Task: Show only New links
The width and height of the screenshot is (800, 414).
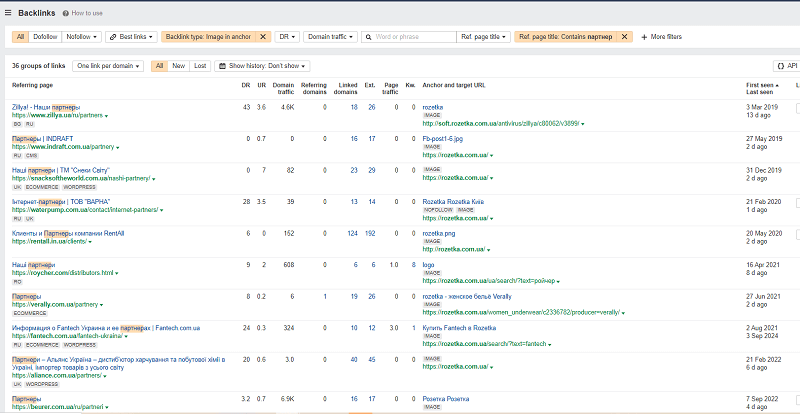Action: pyautogui.click(x=179, y=66)
